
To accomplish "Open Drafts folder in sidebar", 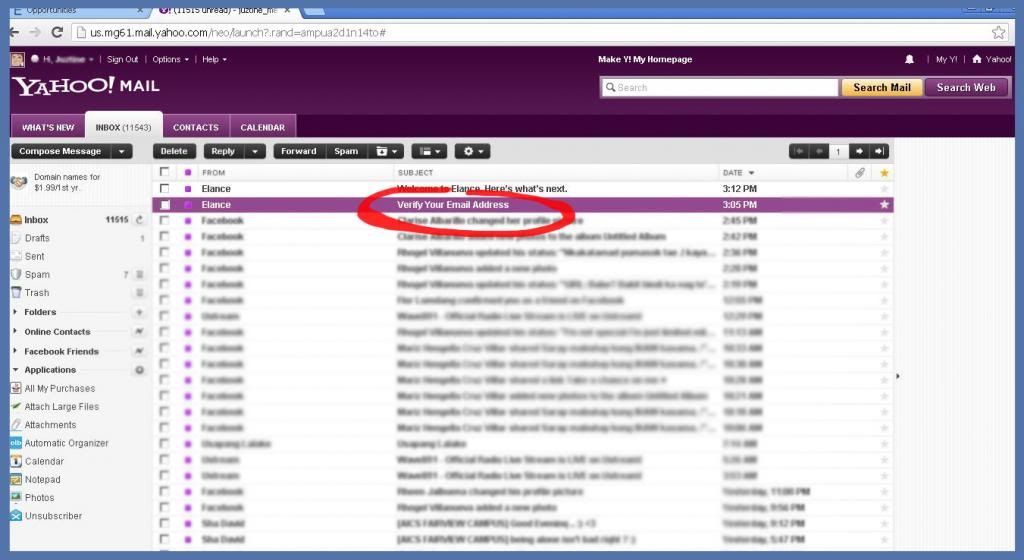I will click(37, 238).
